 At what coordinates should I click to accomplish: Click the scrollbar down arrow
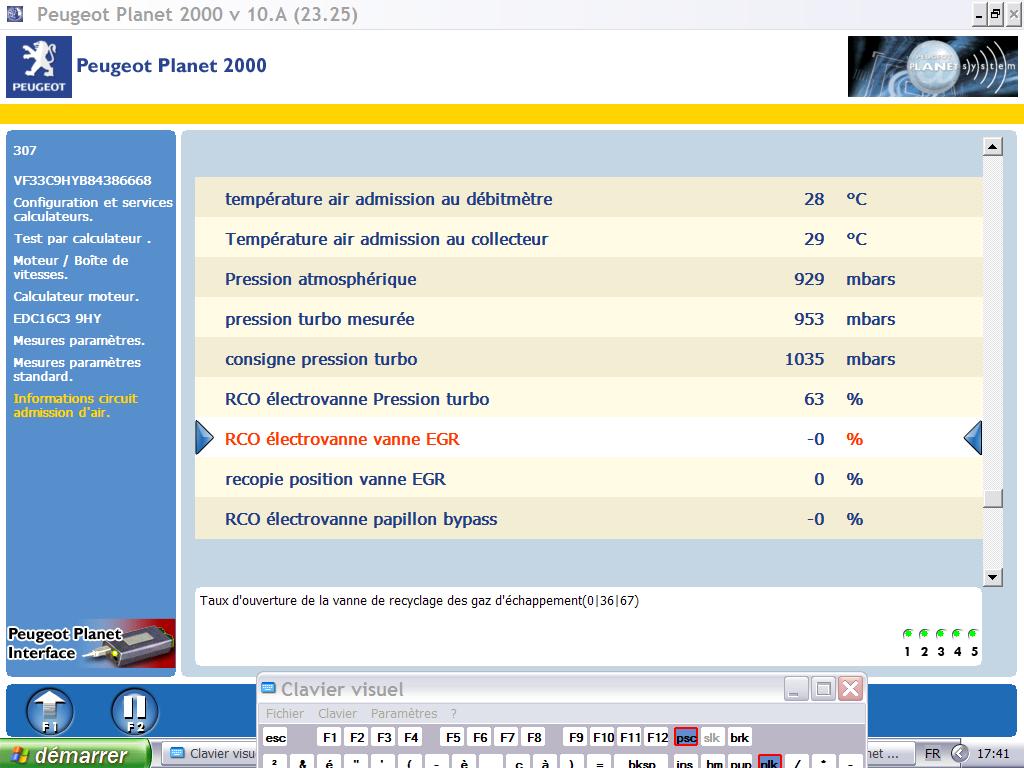click(993, 577)
